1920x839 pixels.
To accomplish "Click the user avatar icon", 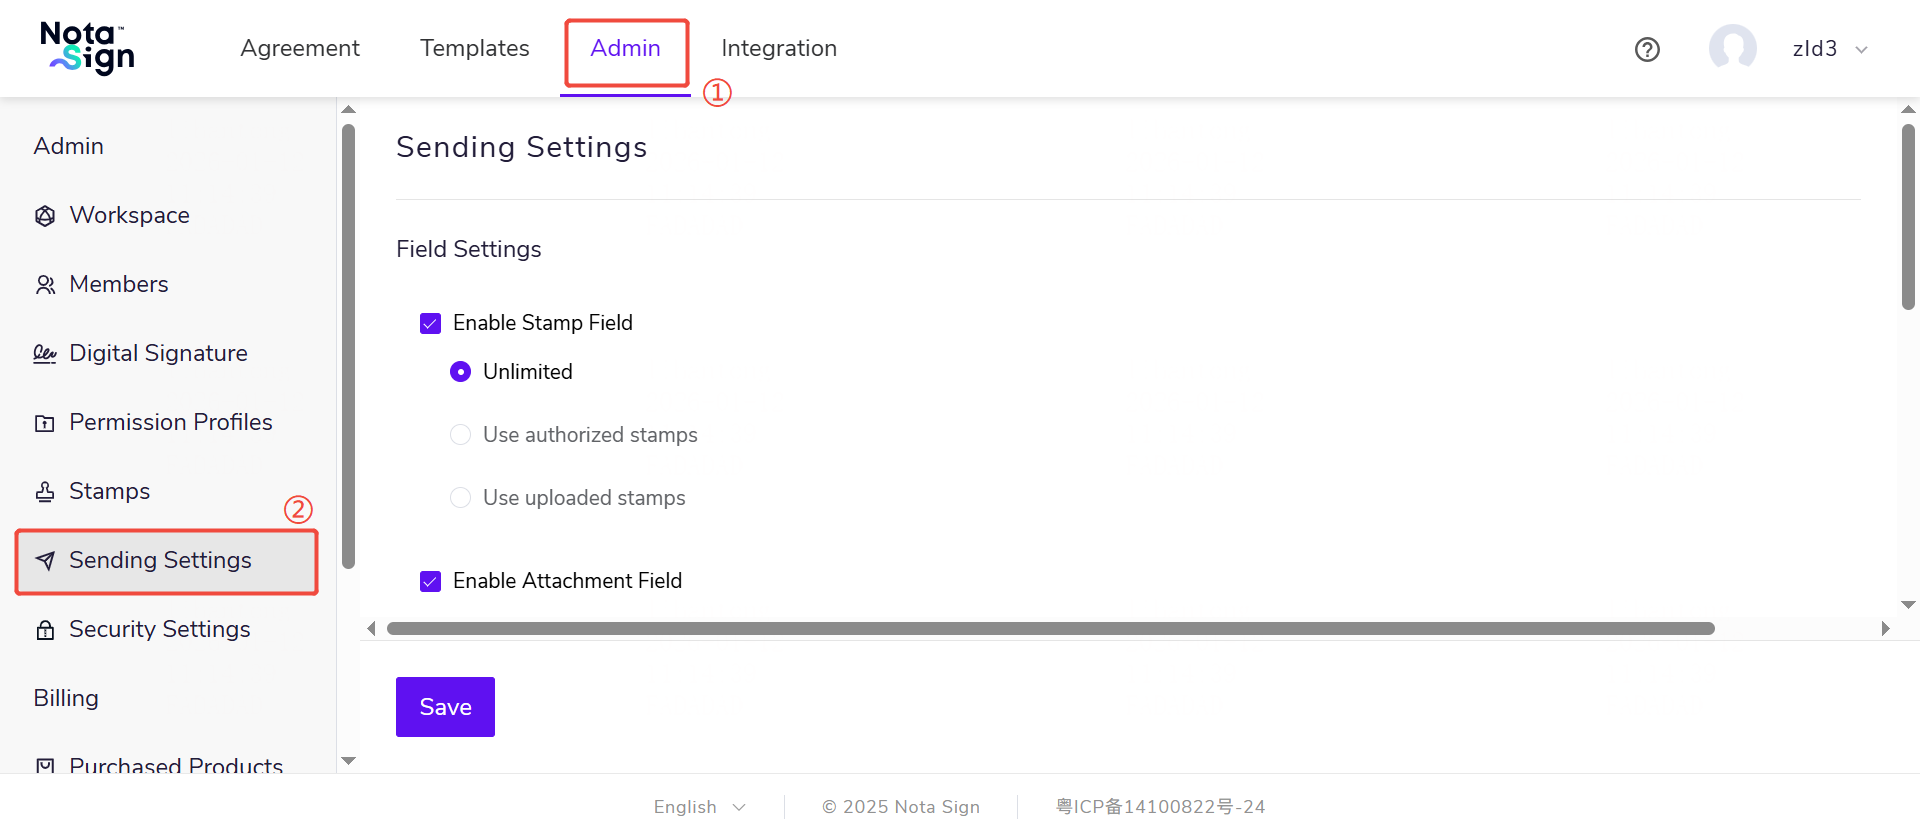I will pyautogui.click(x=1732, y=48).
